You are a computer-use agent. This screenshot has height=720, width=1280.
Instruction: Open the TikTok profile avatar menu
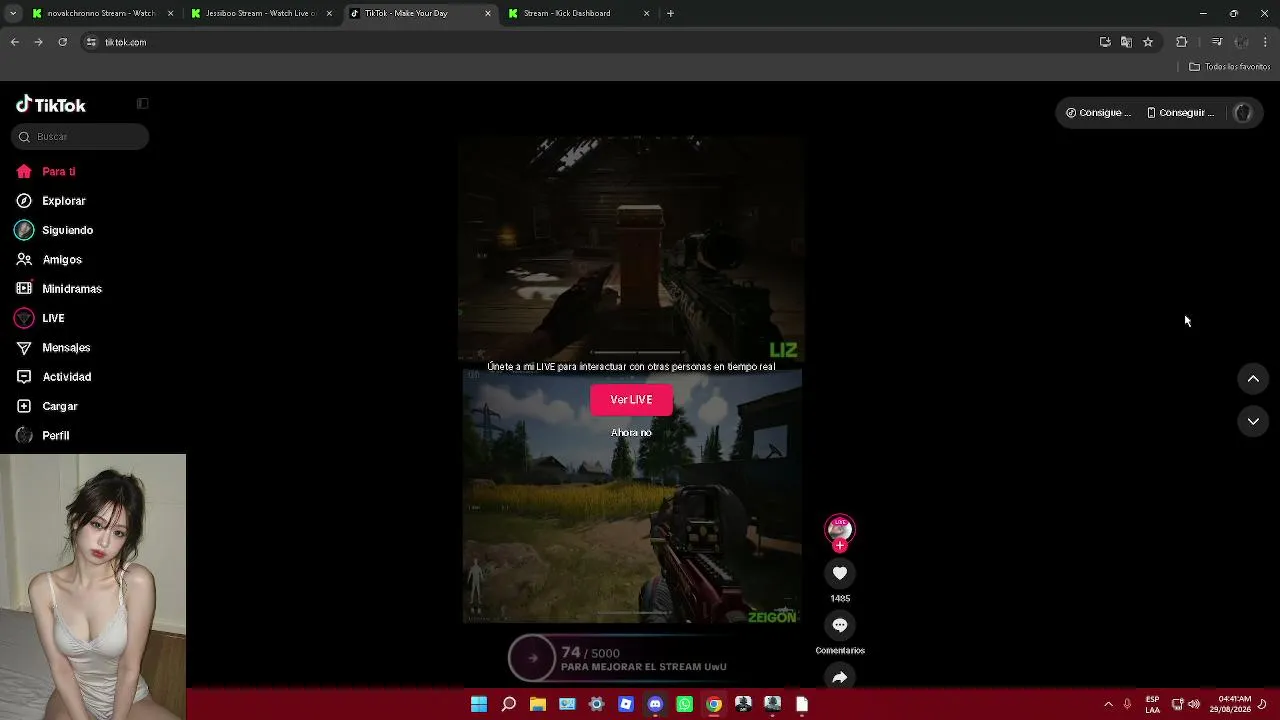pos(1243,113)
